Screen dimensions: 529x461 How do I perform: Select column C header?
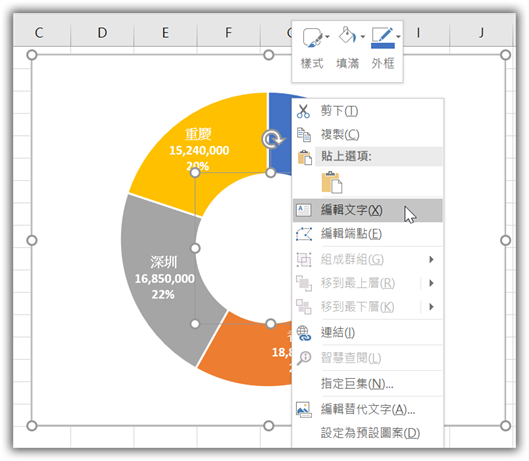[x=39, y=33]
